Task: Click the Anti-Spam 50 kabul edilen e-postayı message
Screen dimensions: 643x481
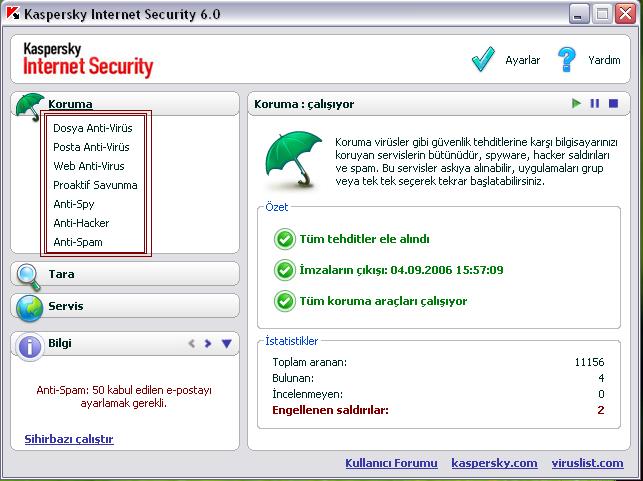Action: coord(124,397)
